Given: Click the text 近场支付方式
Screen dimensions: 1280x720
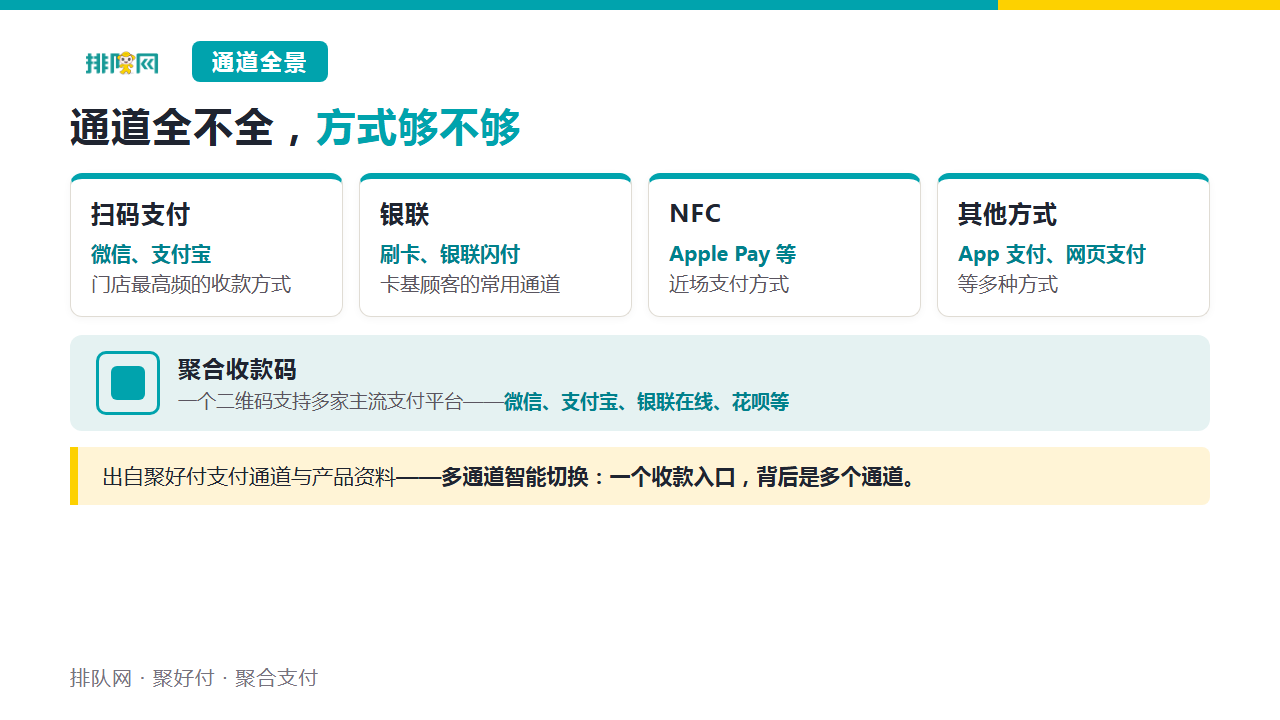Looking at the screenshot, I should [729, 284].
